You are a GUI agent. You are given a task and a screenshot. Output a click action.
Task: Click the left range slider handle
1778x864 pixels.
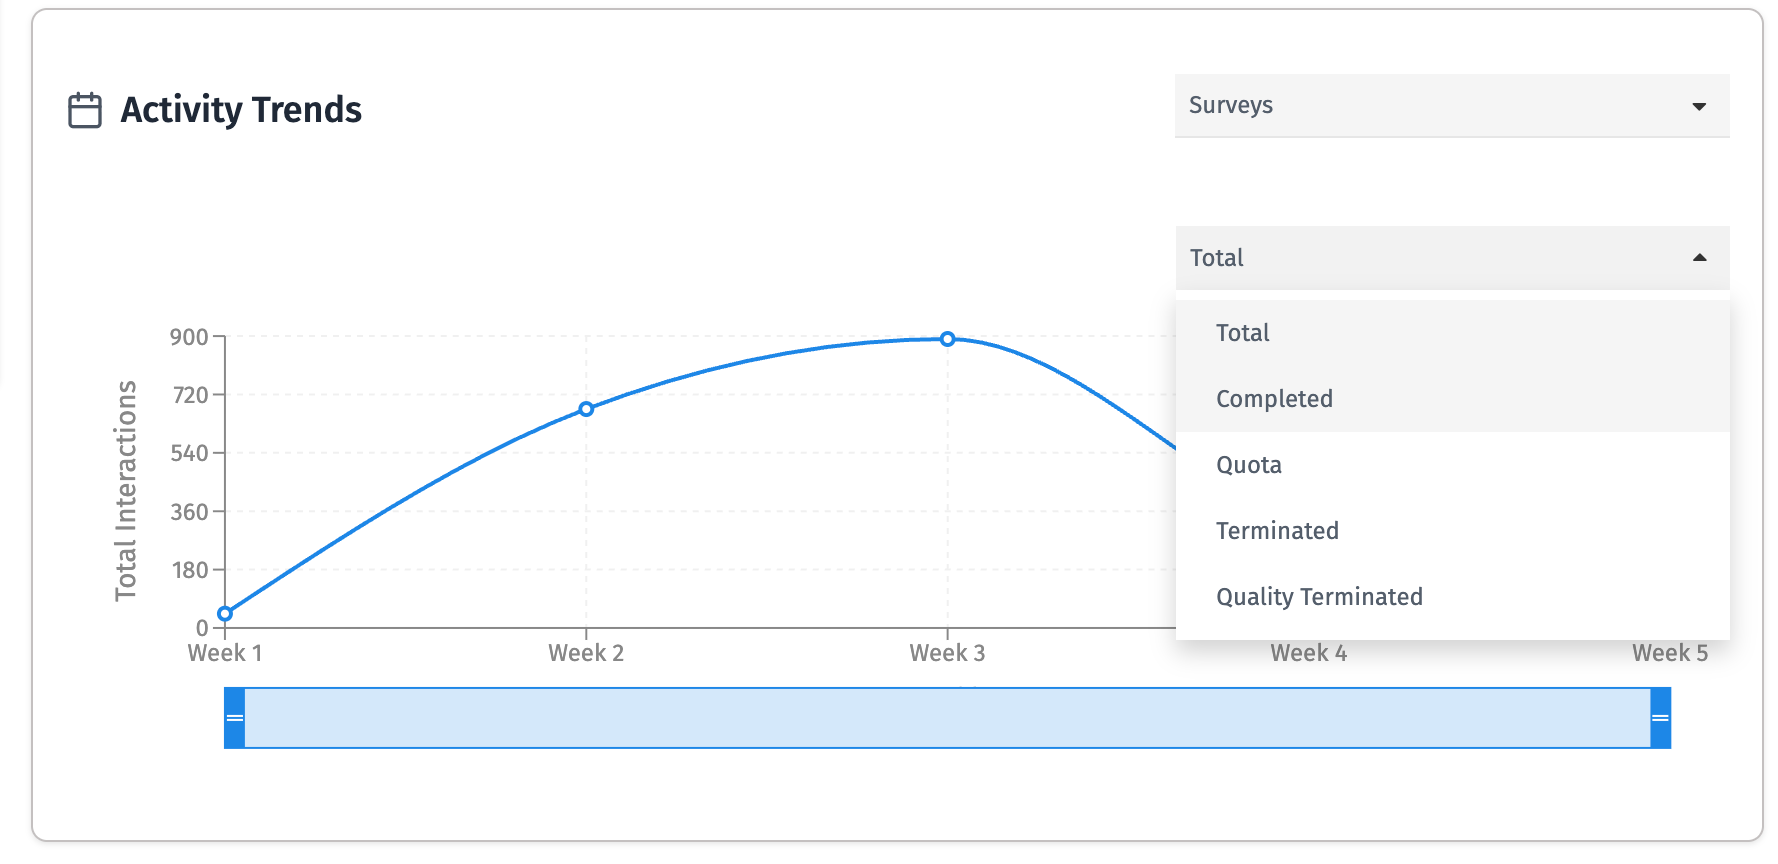[x=234, y=718]
